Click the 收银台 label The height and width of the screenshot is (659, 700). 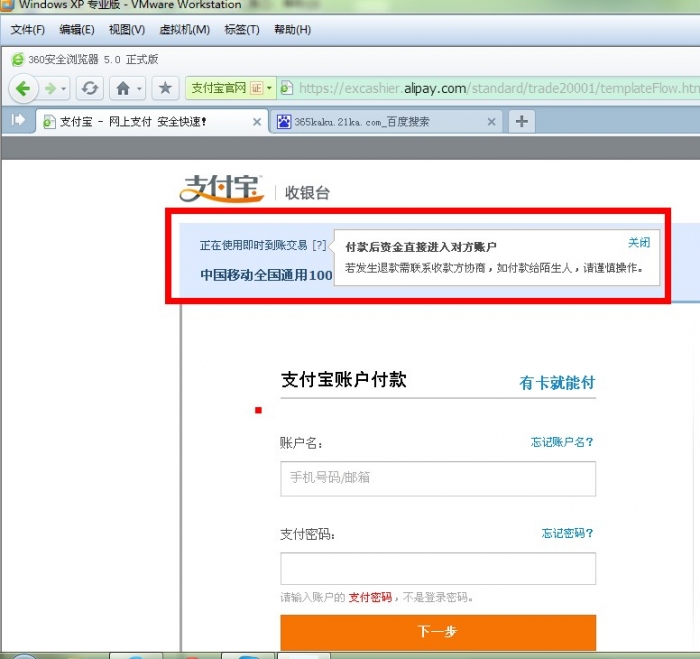[307, 193]
